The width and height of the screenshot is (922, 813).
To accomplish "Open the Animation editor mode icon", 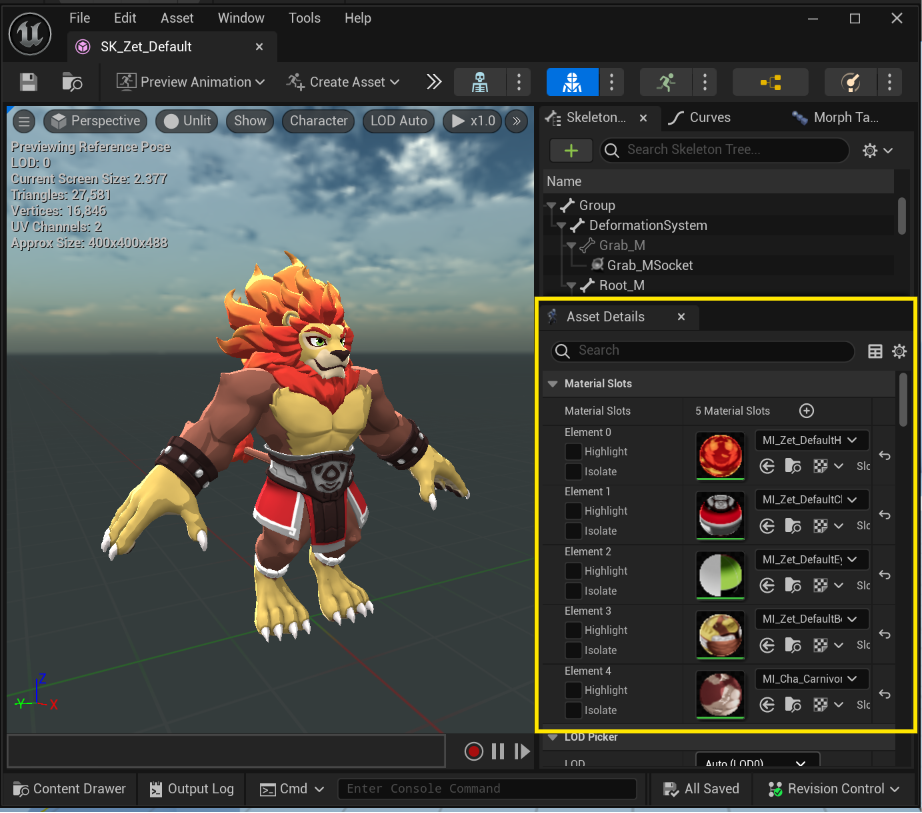I will (666, 82).
